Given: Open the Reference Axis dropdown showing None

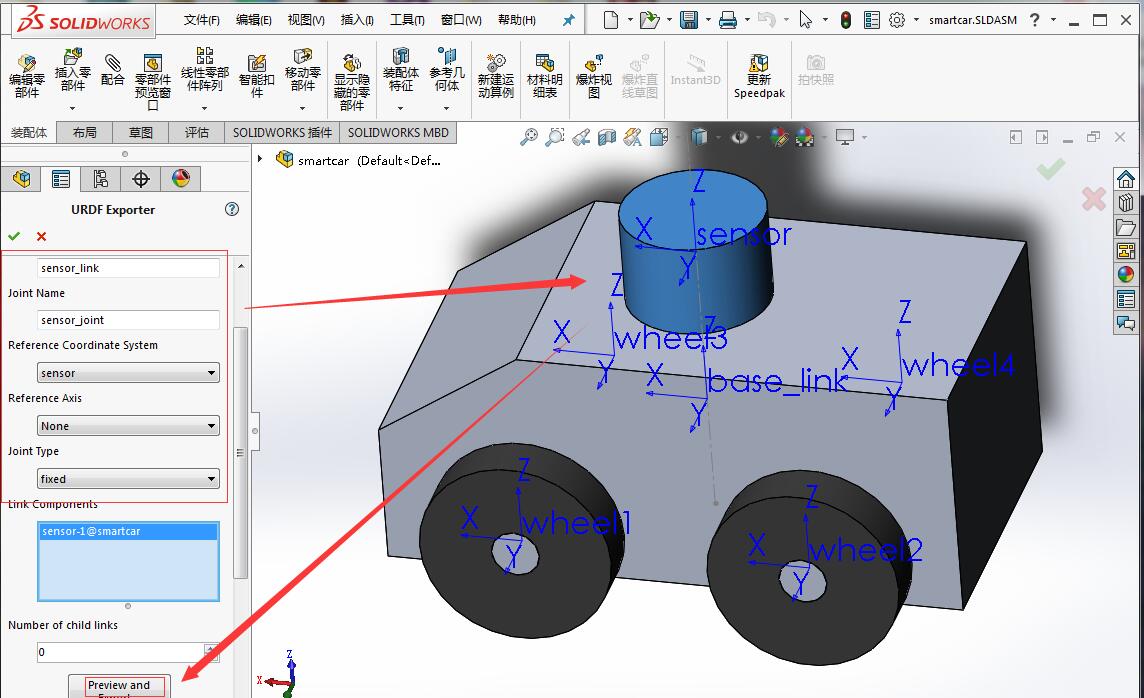Looking at the screenshot, I should [128, 426].
